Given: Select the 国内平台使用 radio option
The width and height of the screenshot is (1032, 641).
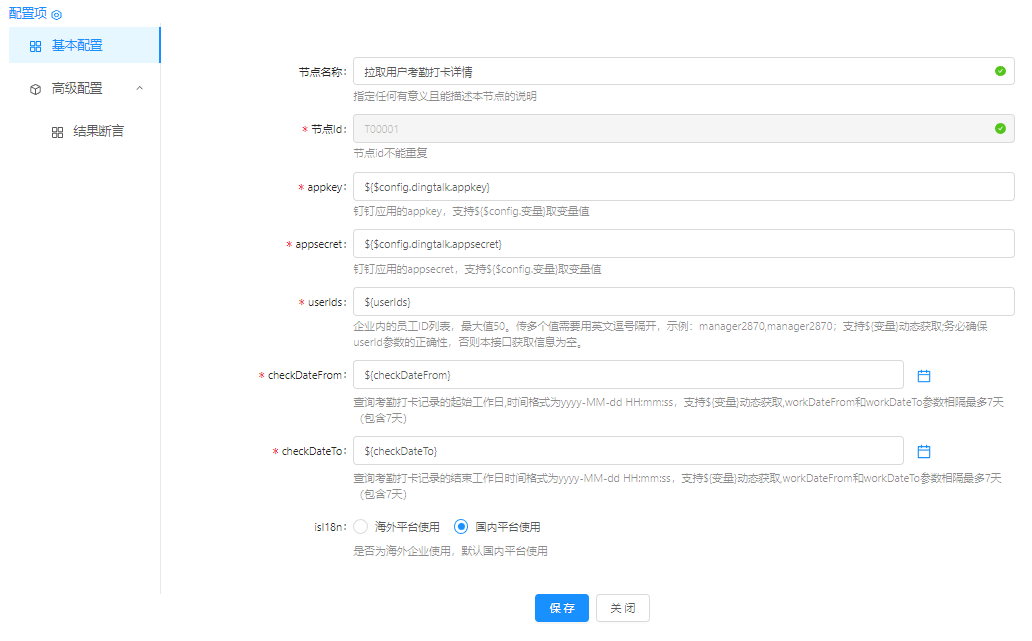Looking at the screenshot, I should pyautogui.click(x=461, y=526).
